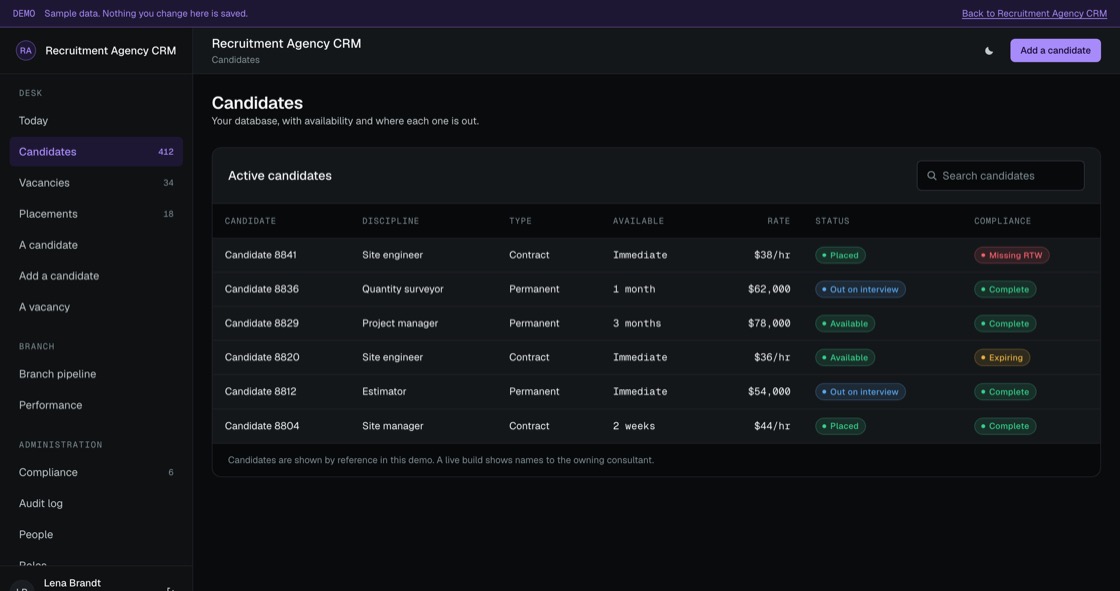
Task: Click the 1 month availability cell
Action: click(634, 289)
